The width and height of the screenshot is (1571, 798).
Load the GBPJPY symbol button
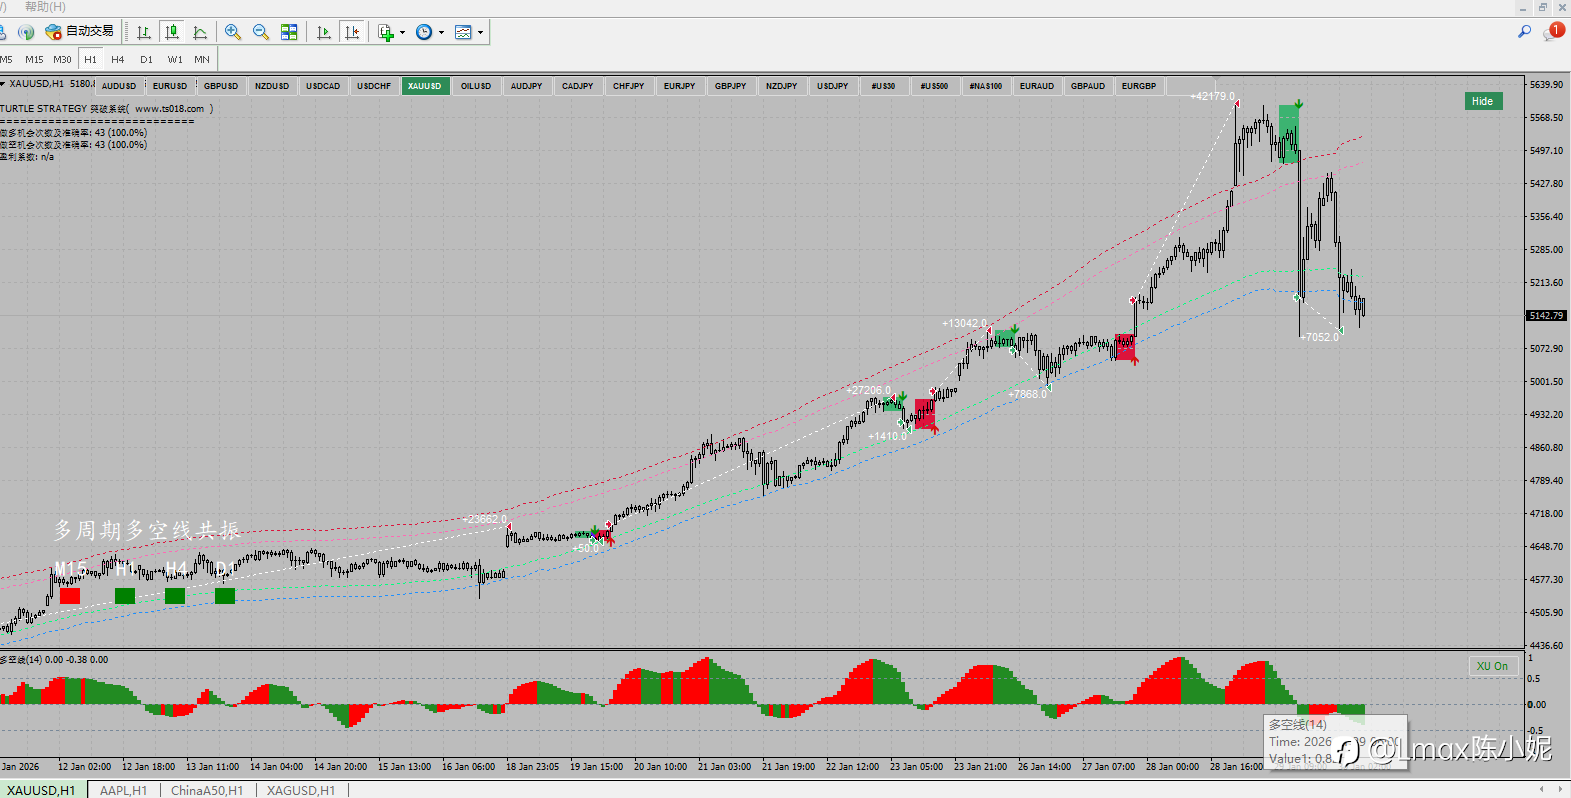[x=731, y=86]
